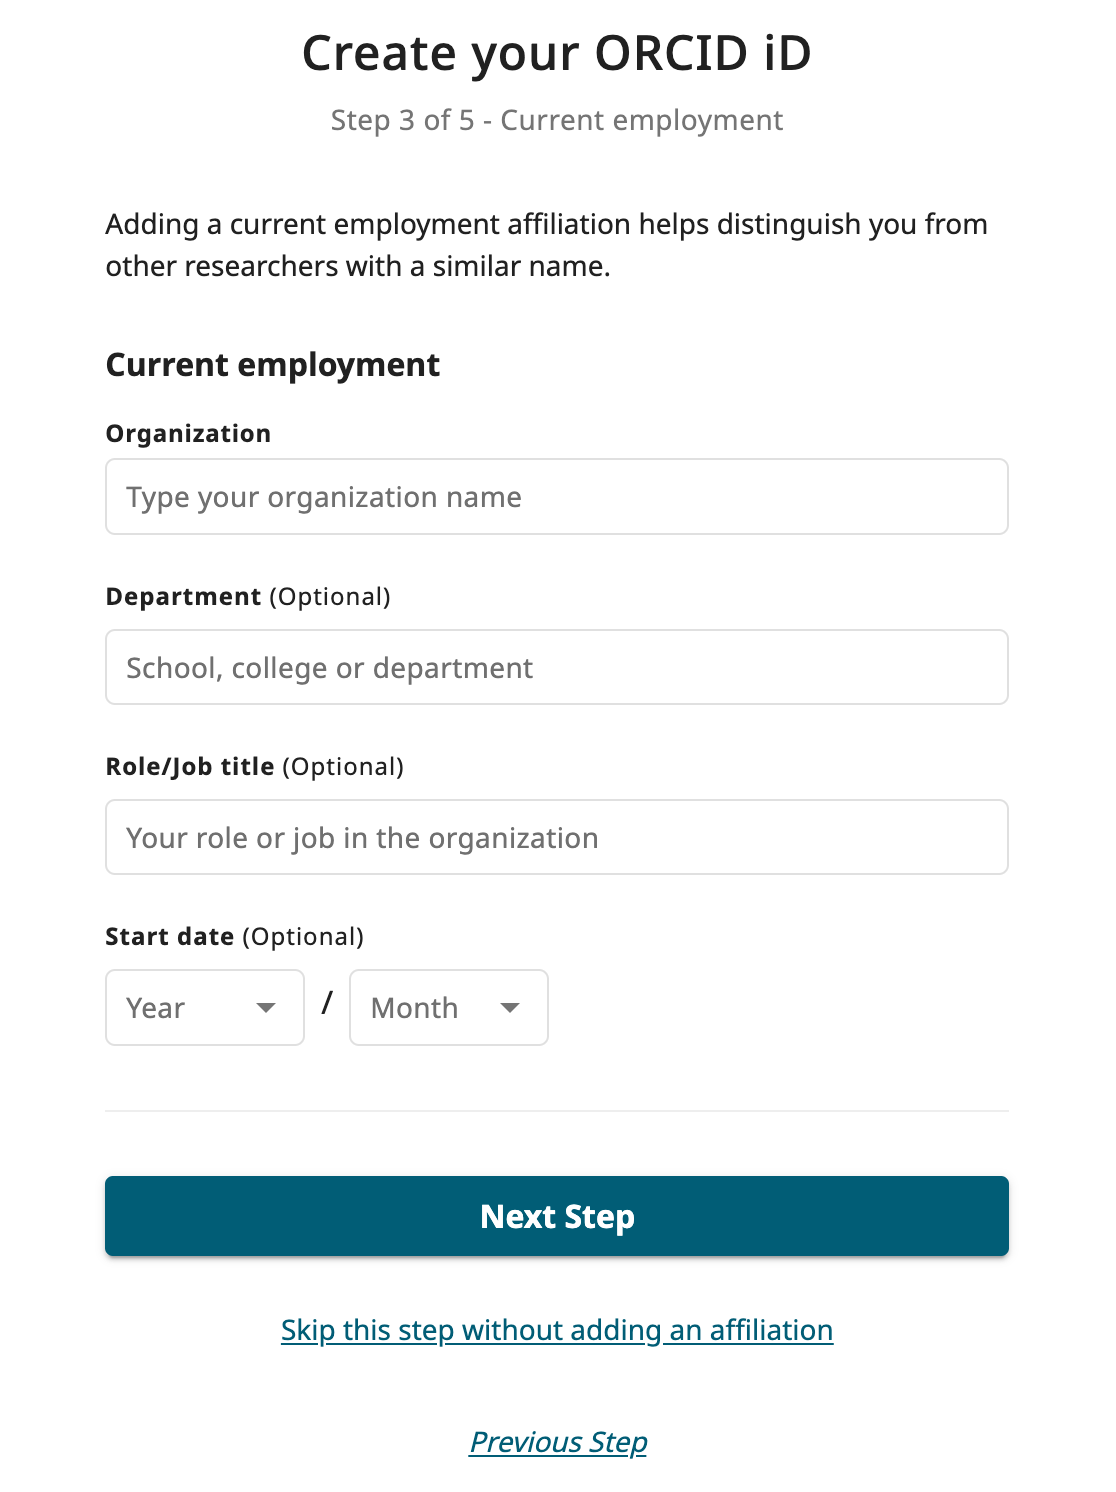Viewport: 1116px width, 1492px height.
Task: Click the Month dropdown chevron icon
Action: [511, 1007]
